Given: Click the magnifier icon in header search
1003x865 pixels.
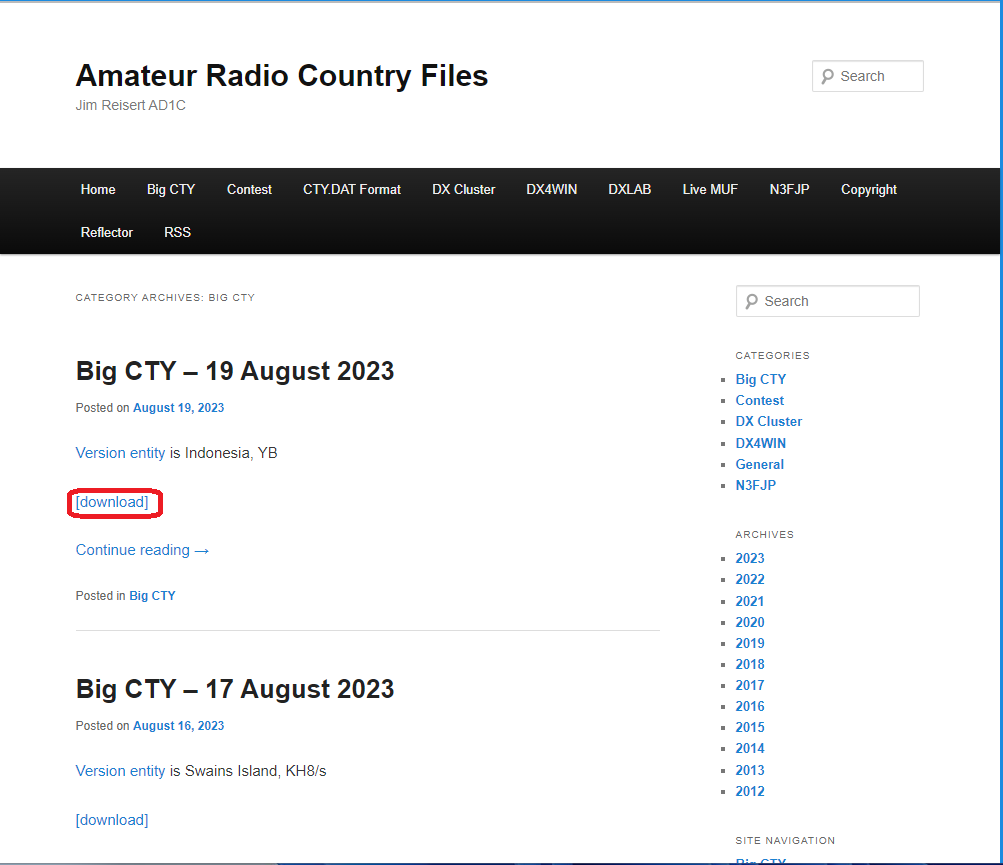Looking at the screenshot, I should [827, 76].
